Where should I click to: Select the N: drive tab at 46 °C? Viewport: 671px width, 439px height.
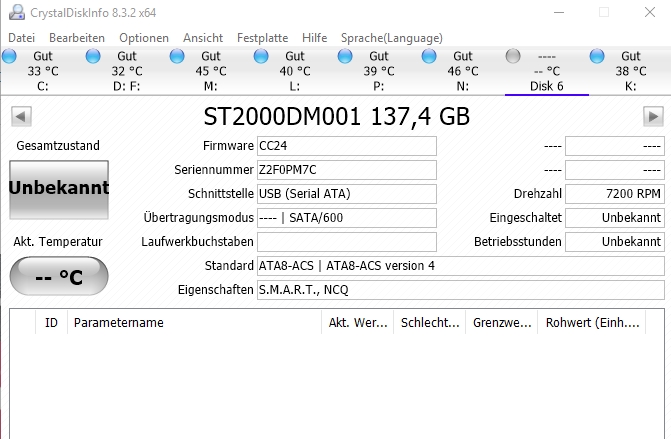[463, 71]
